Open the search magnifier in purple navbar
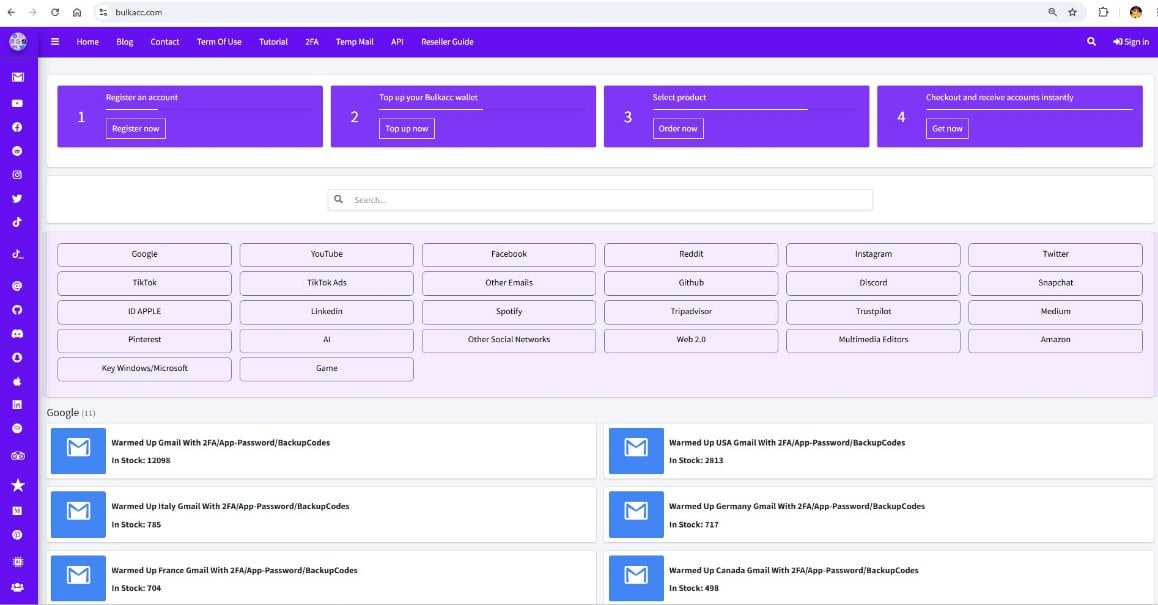This screenshot has width=1158, height=605. click(x=1091, y=41)
